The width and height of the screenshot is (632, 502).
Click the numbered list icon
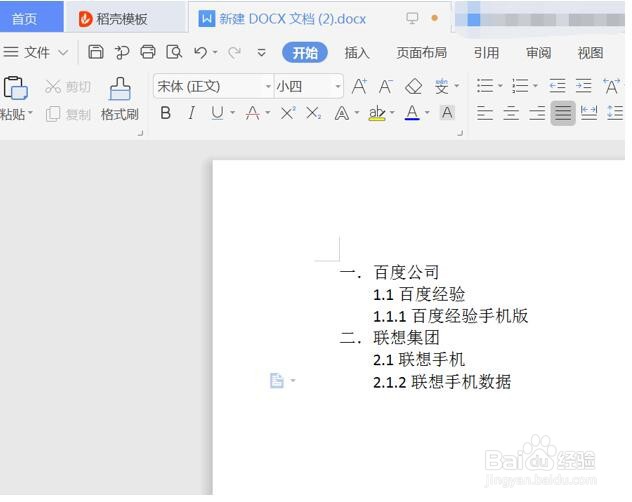point(520,85)
